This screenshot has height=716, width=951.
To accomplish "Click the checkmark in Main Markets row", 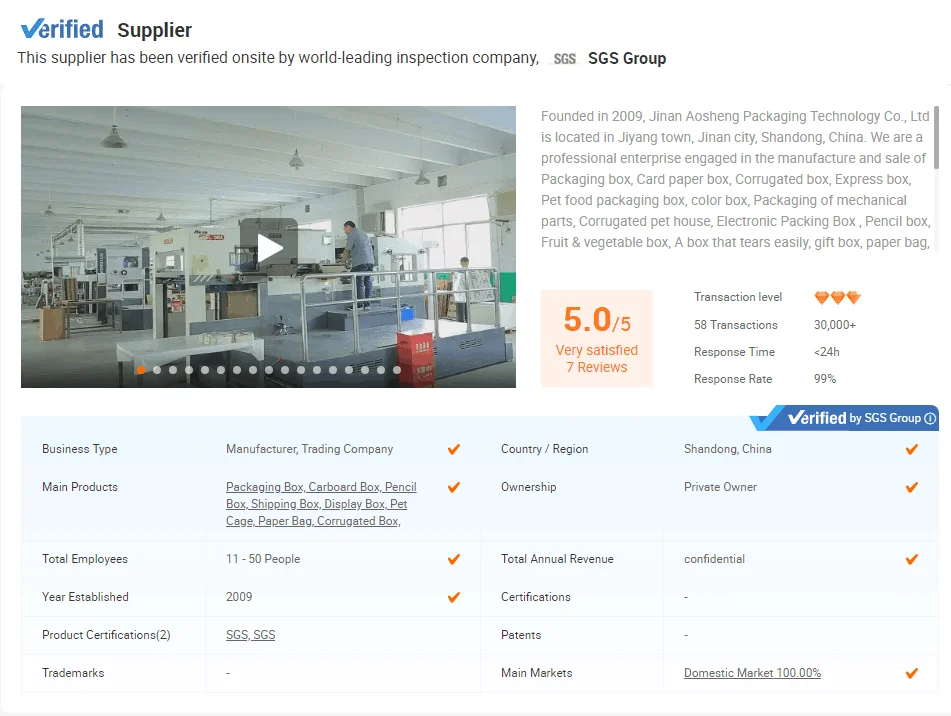I will click(x=912, y=673).
